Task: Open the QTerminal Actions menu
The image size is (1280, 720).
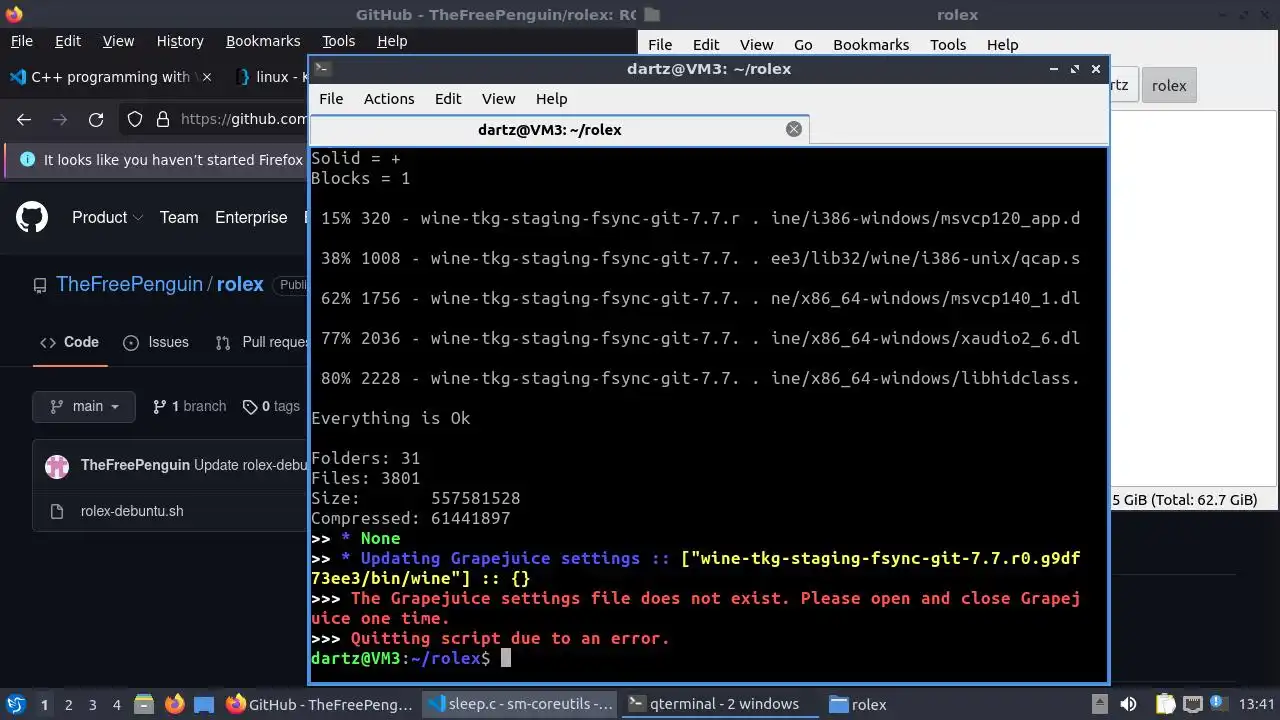Action: click(x=389, y=98)
